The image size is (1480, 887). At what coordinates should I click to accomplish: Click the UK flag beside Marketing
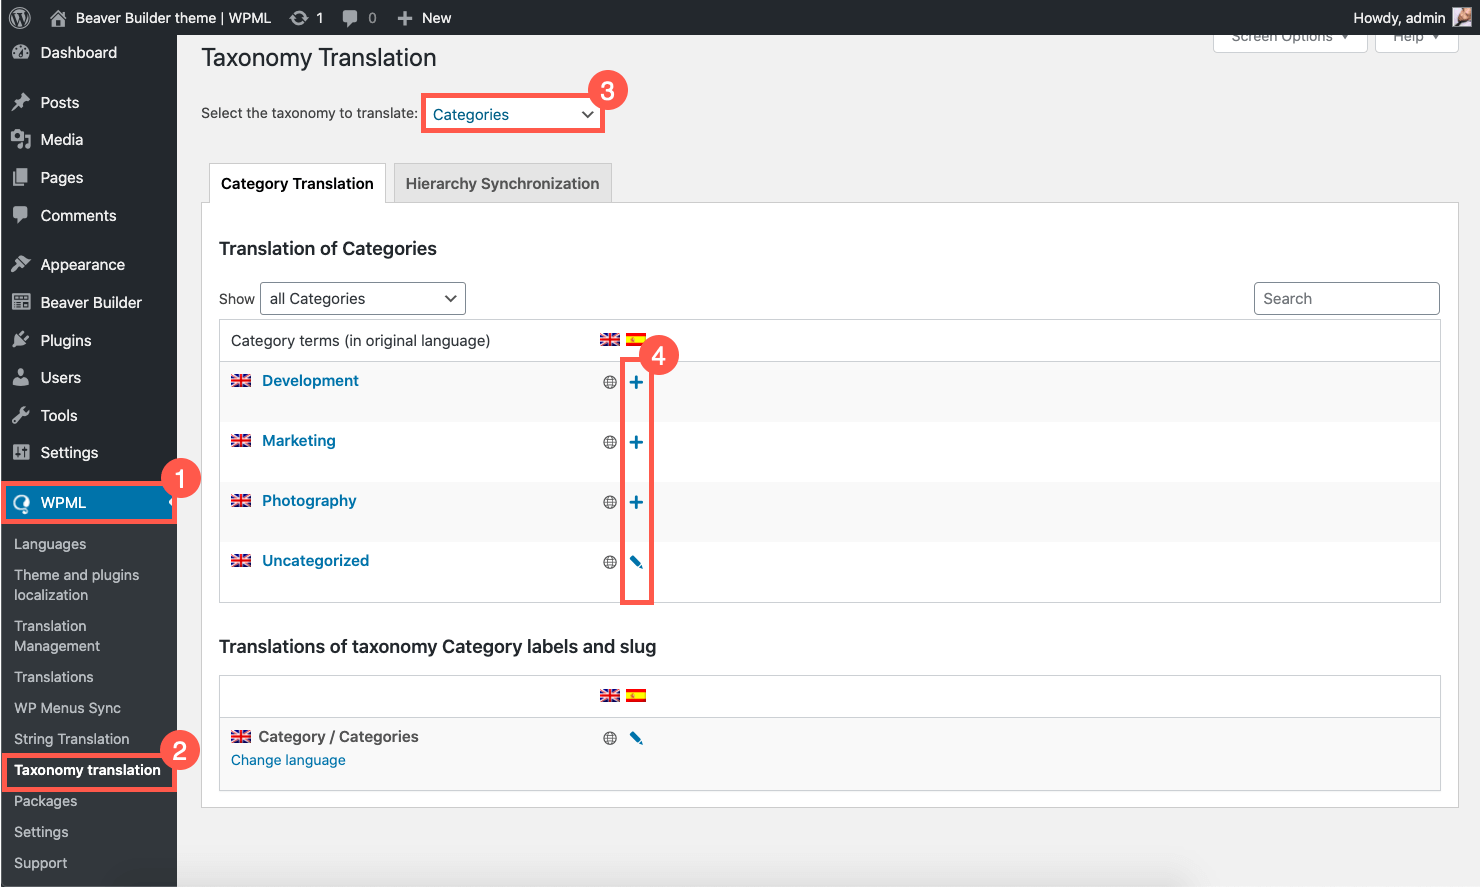241,441
